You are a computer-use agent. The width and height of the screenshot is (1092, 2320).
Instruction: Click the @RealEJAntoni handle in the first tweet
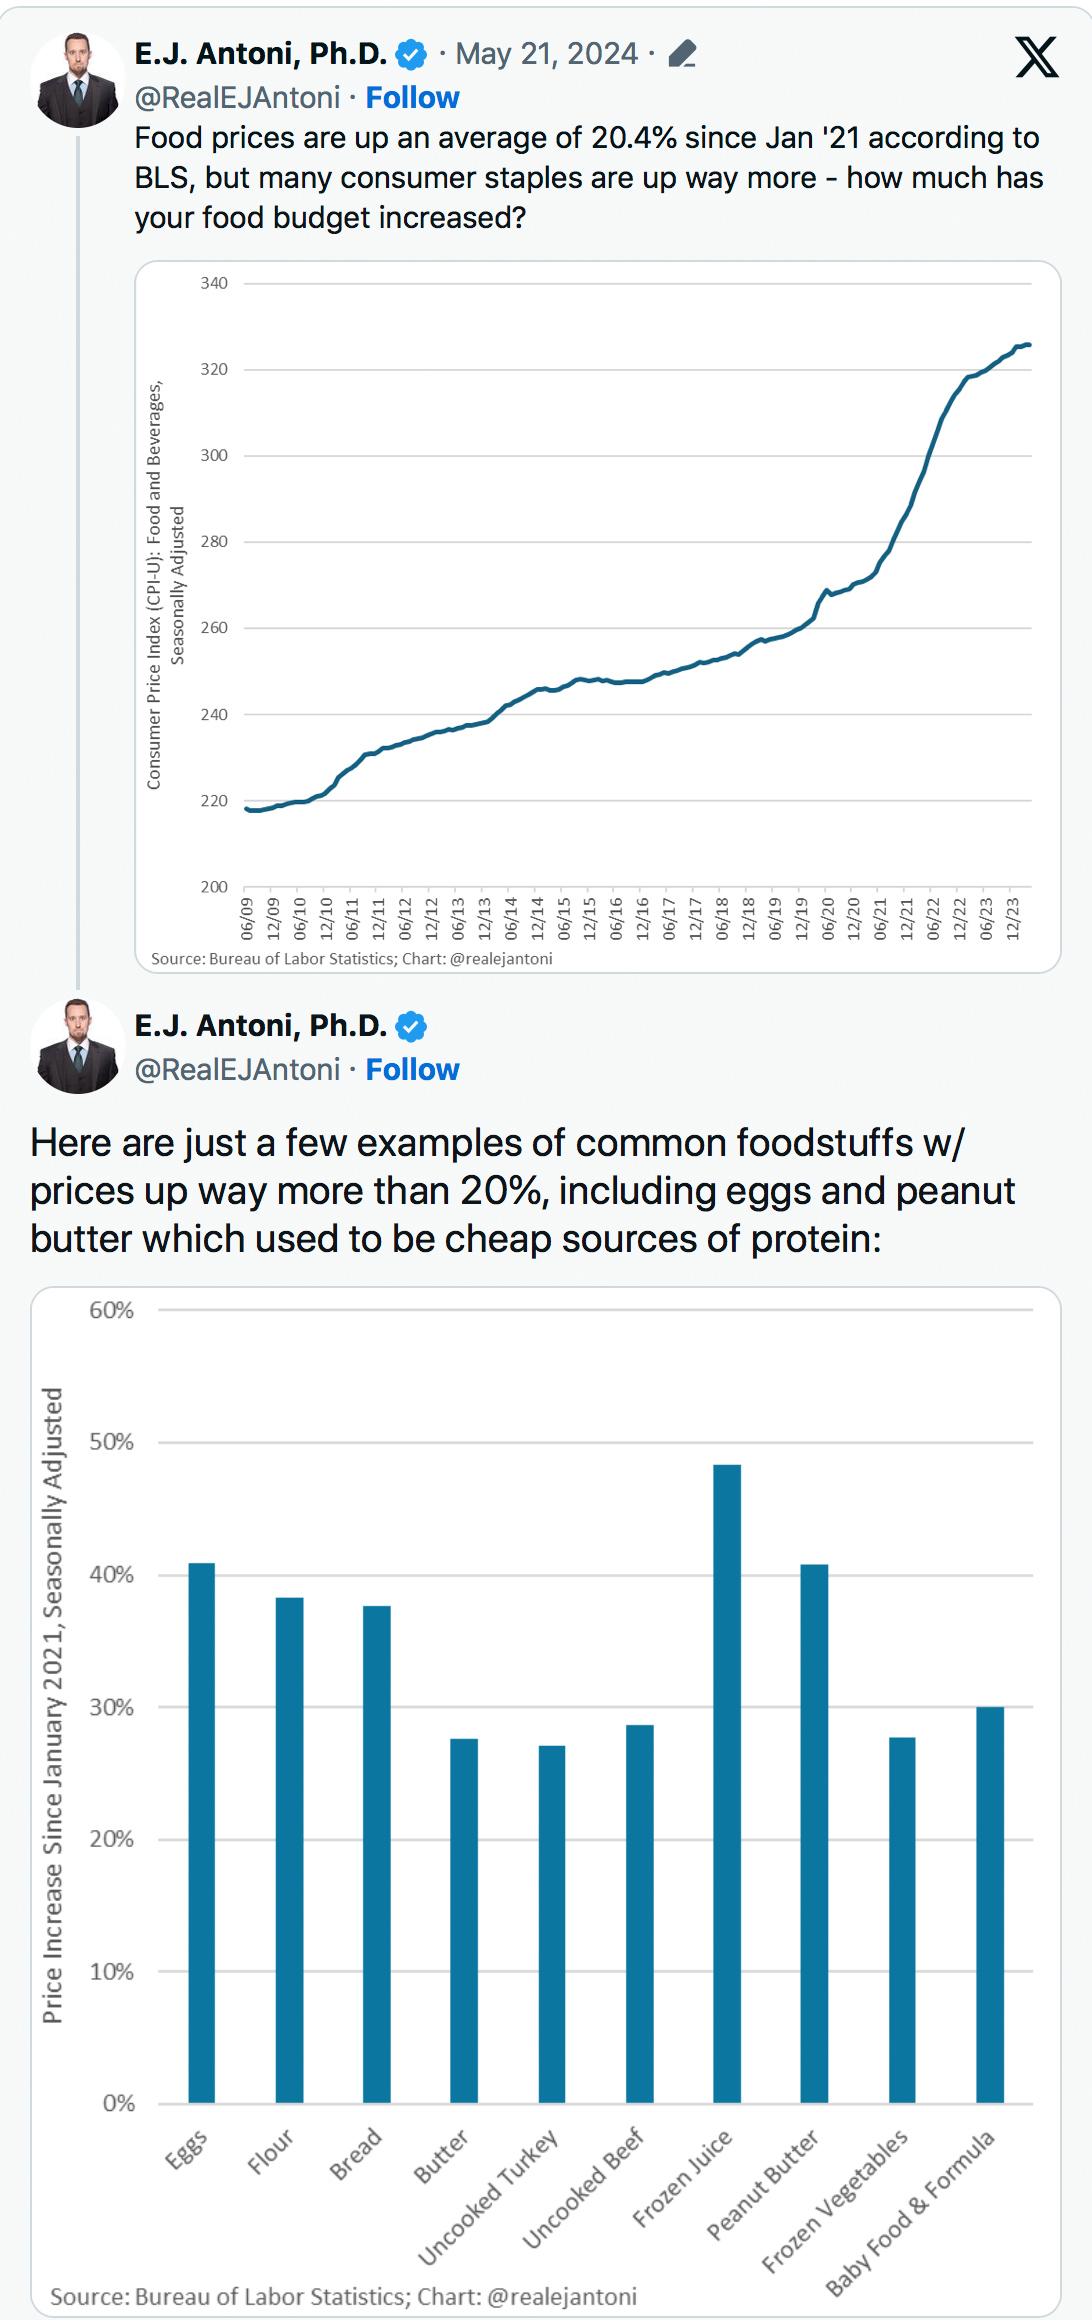coord(237,98)
